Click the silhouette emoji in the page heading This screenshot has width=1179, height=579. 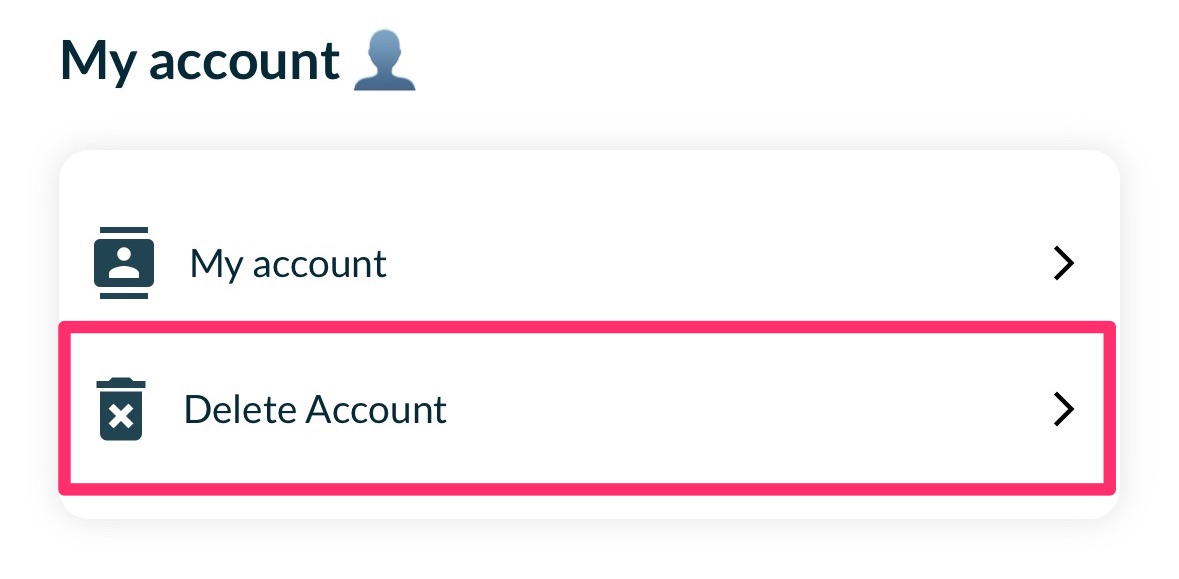pyautogui.click(x=385, y=61)
